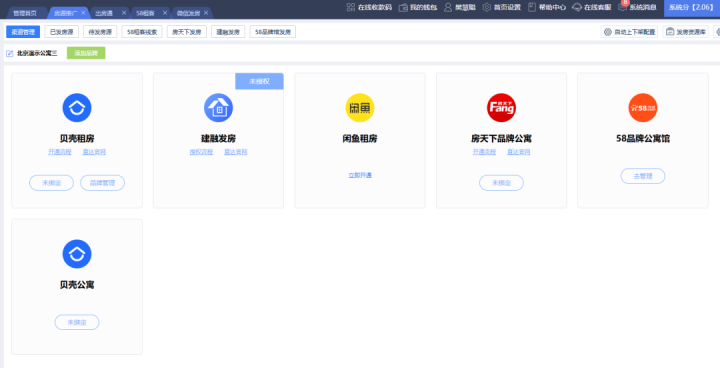
Task: Switch to the 微信发房 tab
Action: click(x=188, y=13)
